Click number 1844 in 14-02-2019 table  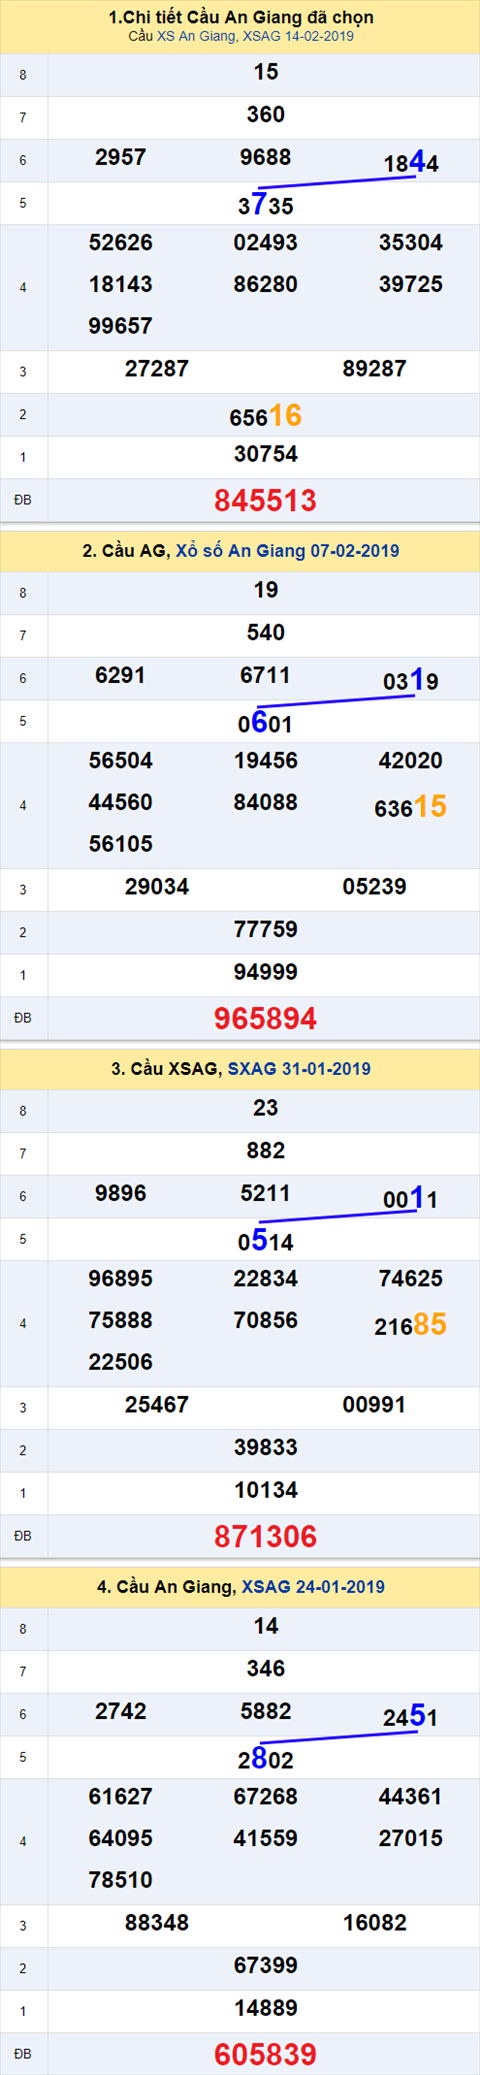point(411,162)
